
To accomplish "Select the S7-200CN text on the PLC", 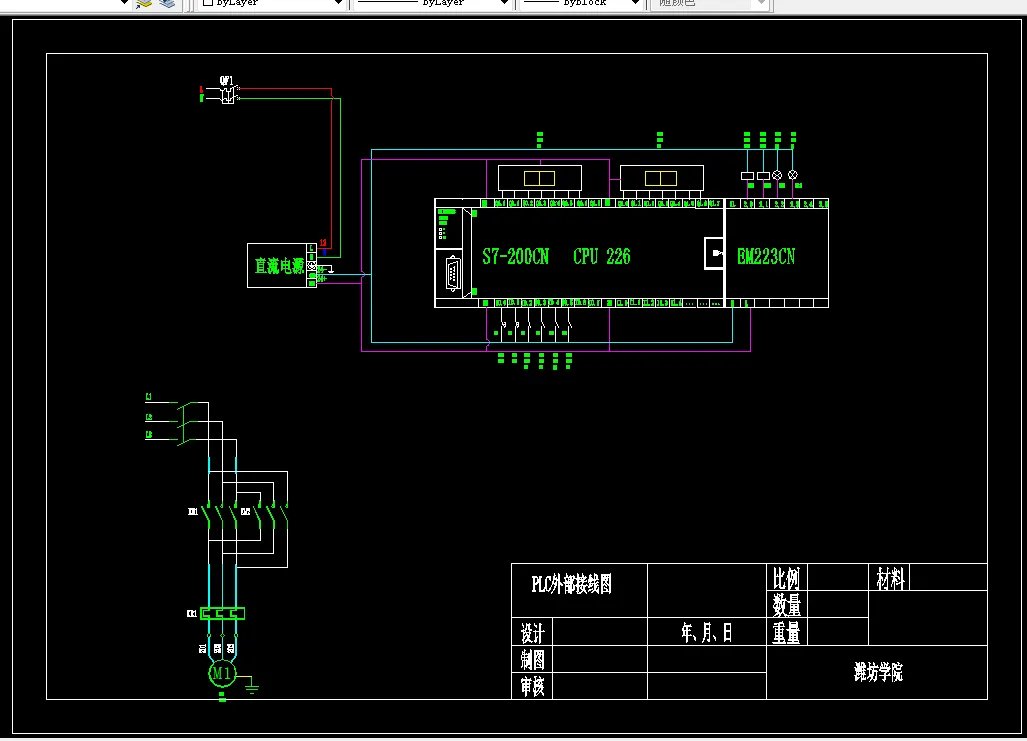I will (x=515, y=256).
